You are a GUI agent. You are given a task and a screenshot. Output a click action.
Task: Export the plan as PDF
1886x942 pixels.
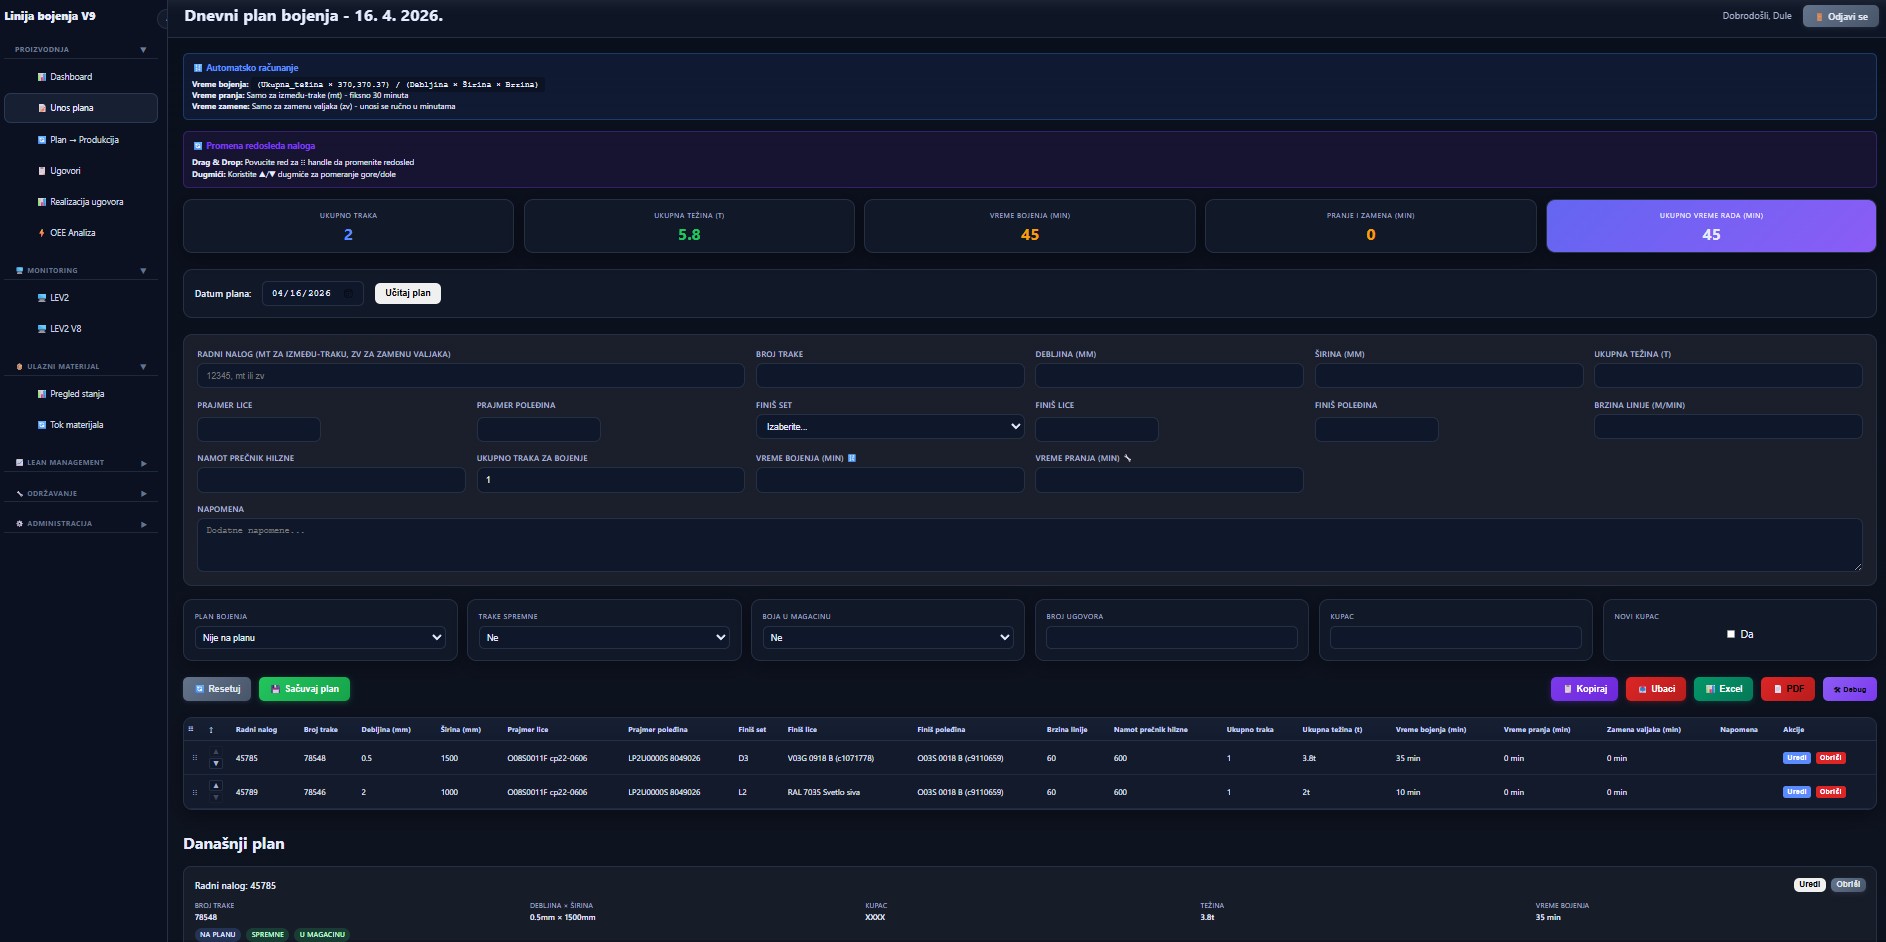1788,689
